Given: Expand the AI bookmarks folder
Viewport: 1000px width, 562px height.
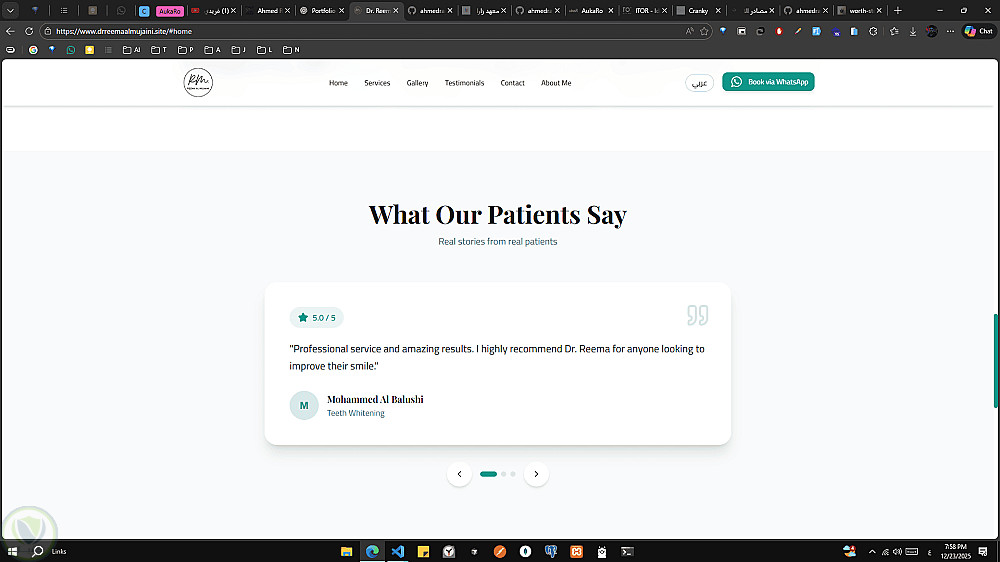Looking at the screenshot, I should tap(131, 50).
